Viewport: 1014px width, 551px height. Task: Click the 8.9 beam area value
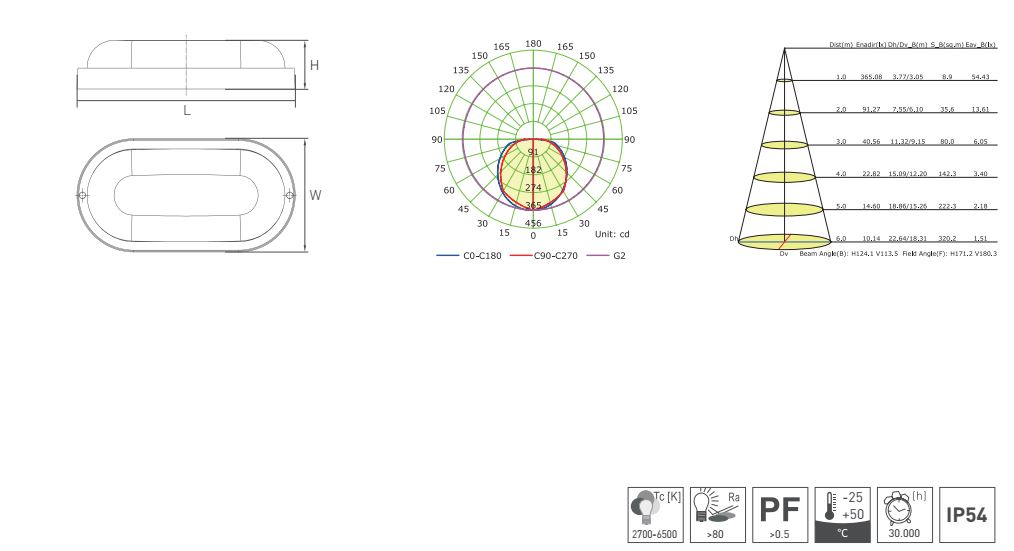click(947, 77)
